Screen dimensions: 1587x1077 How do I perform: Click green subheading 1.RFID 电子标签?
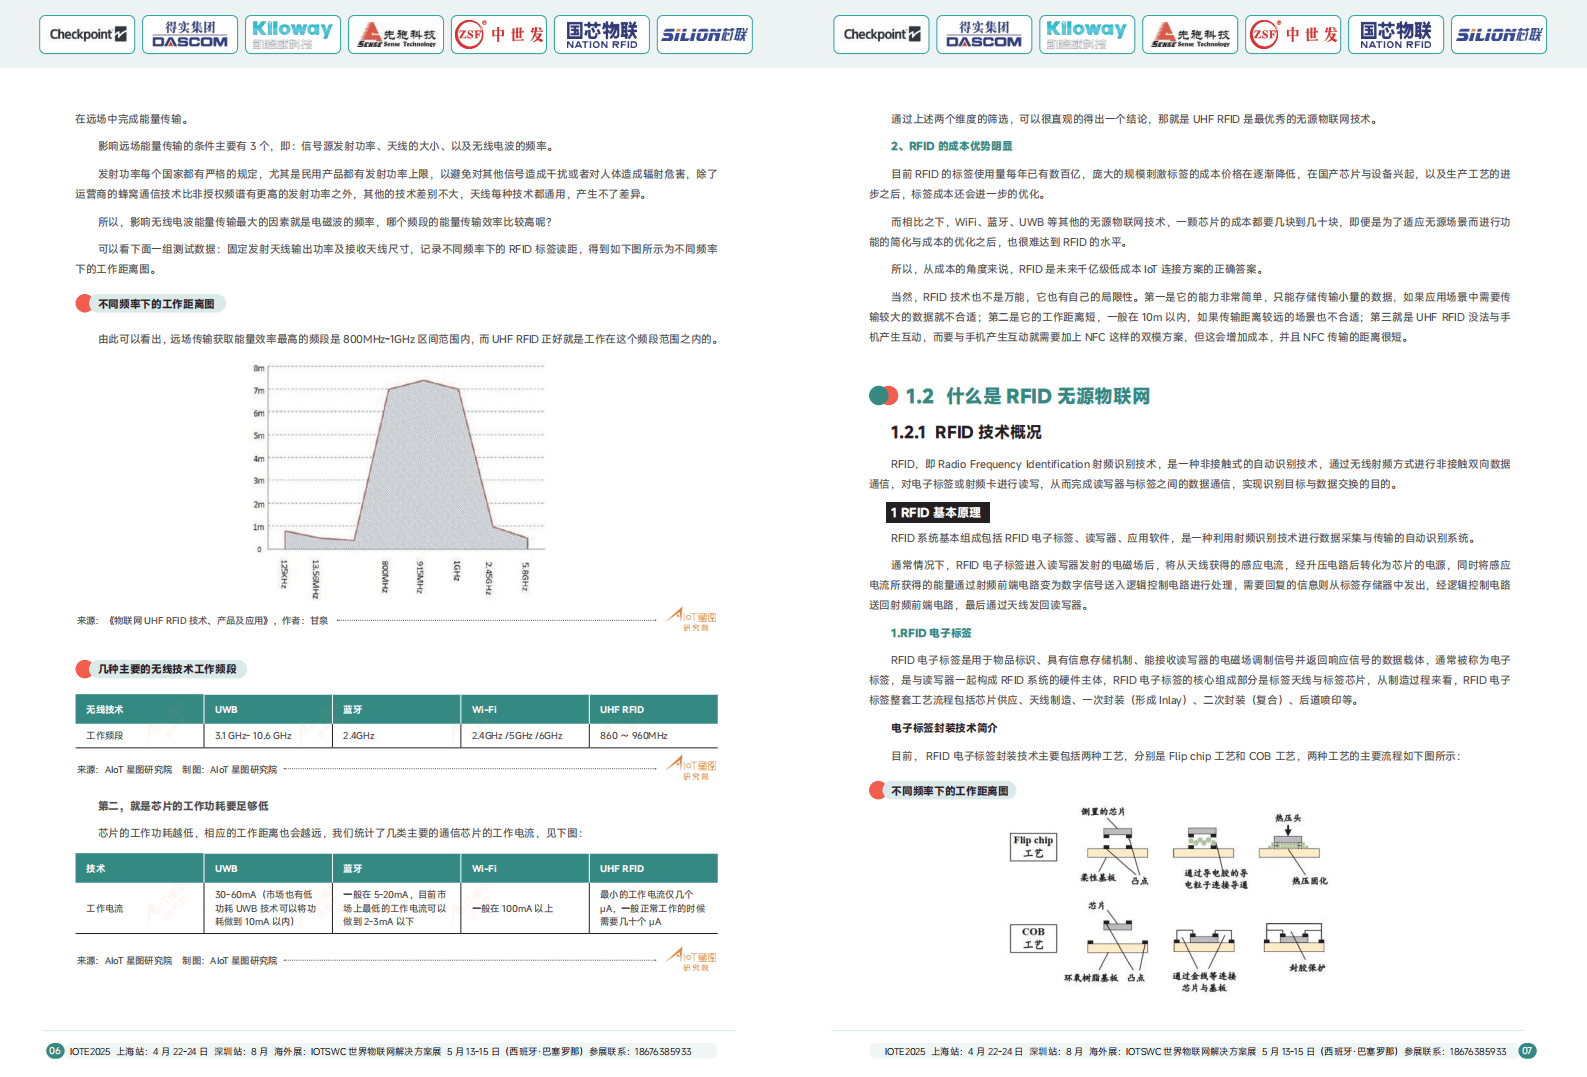pyautogui.click(x=931, y=633)
